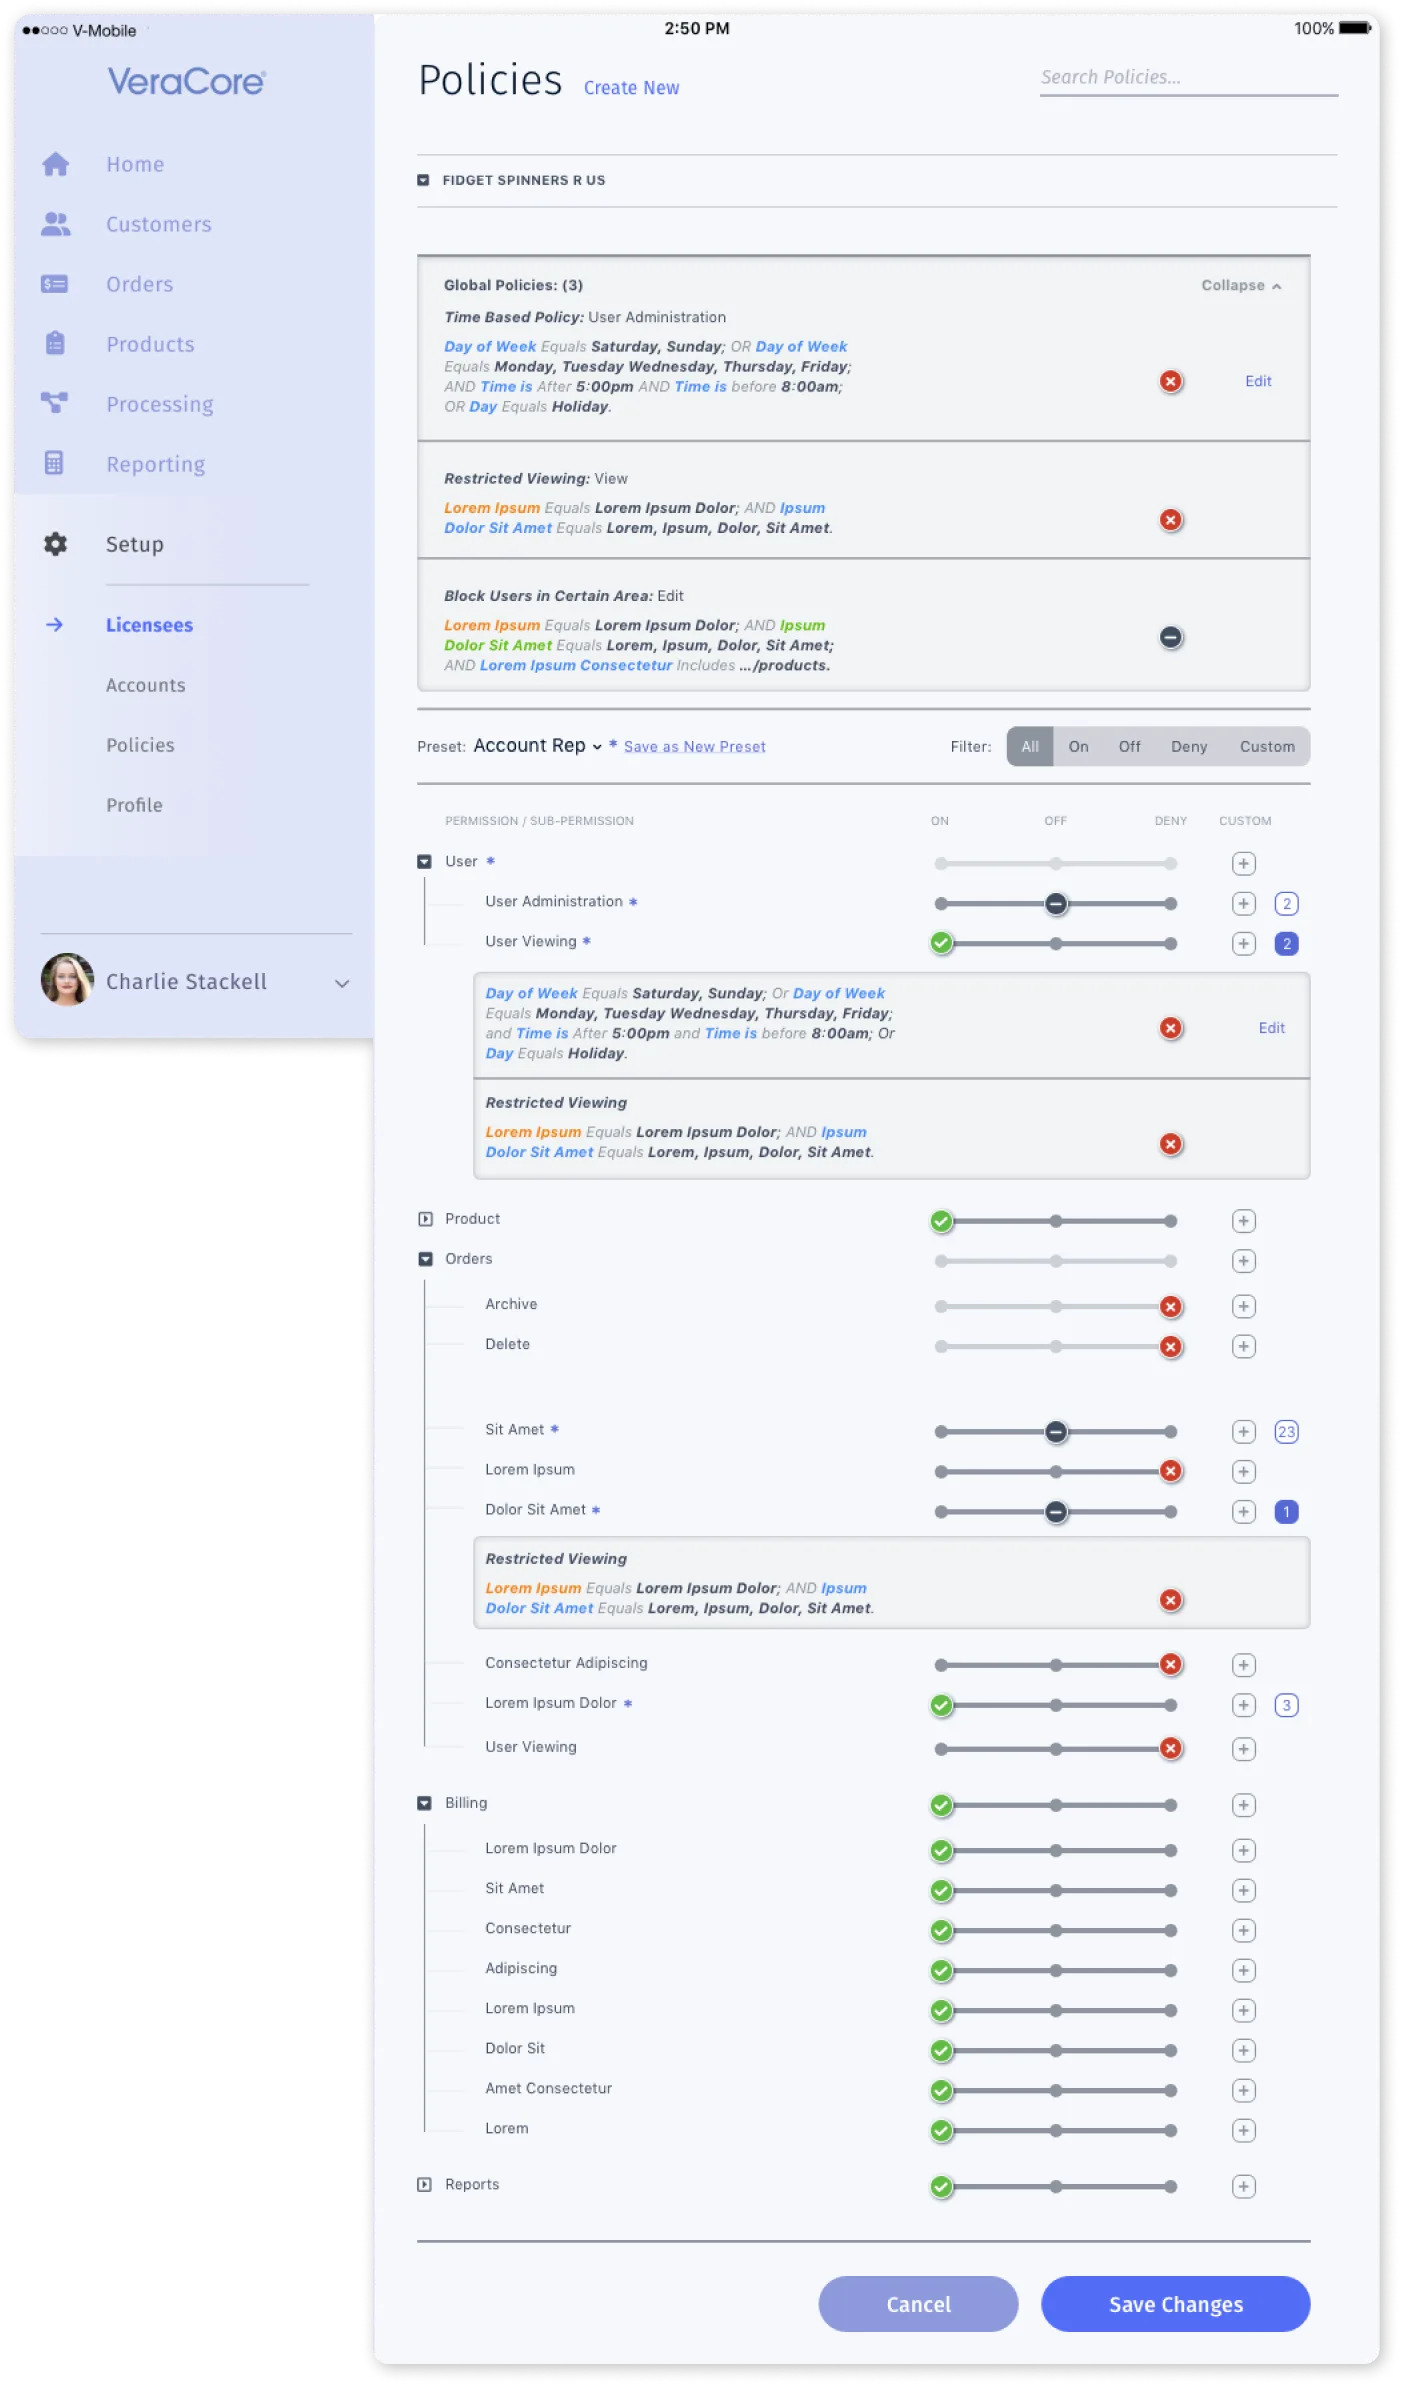Toggle Orders Lorem Ipsum deny state

pos(1171,1471)
